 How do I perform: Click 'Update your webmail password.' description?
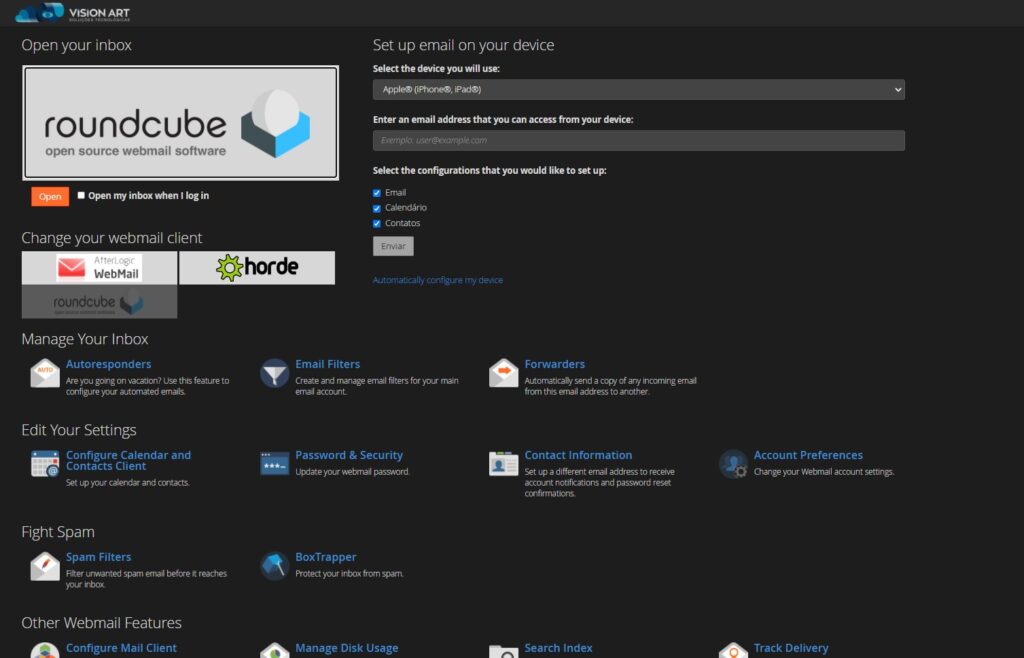point(353,471)
